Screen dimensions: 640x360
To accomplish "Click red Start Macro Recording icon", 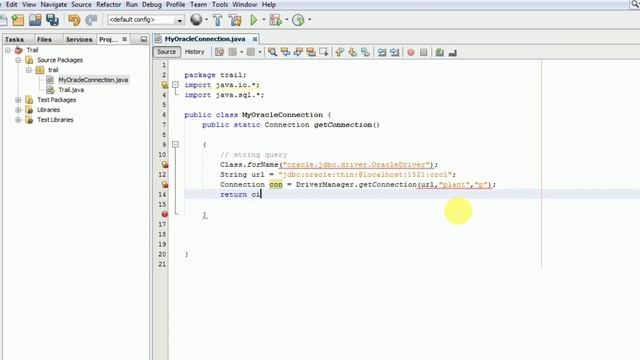I will pos(411,52).
